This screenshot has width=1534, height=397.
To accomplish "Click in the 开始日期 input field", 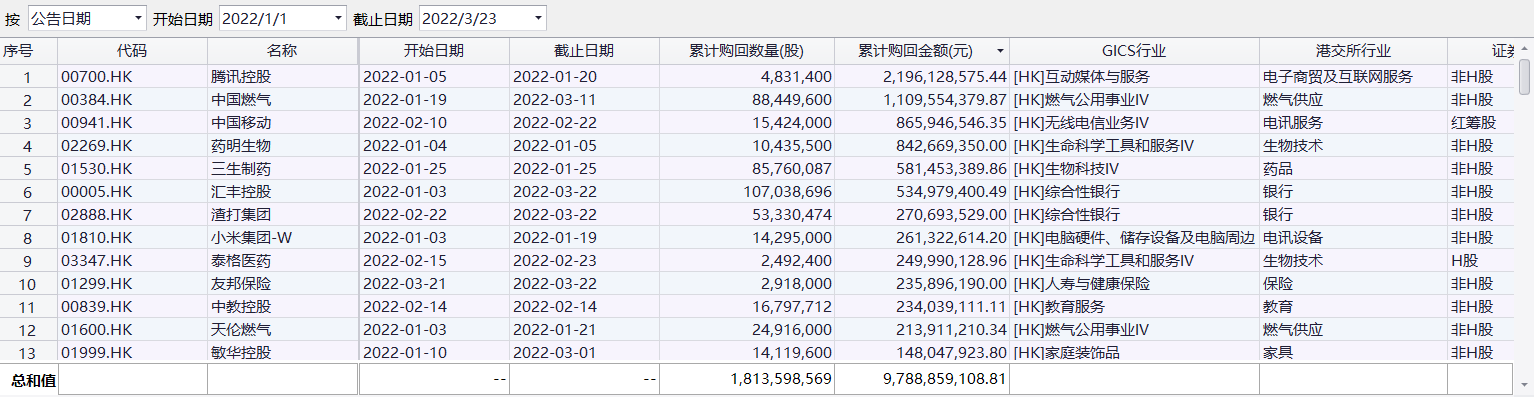I will [x=273, y=18].
